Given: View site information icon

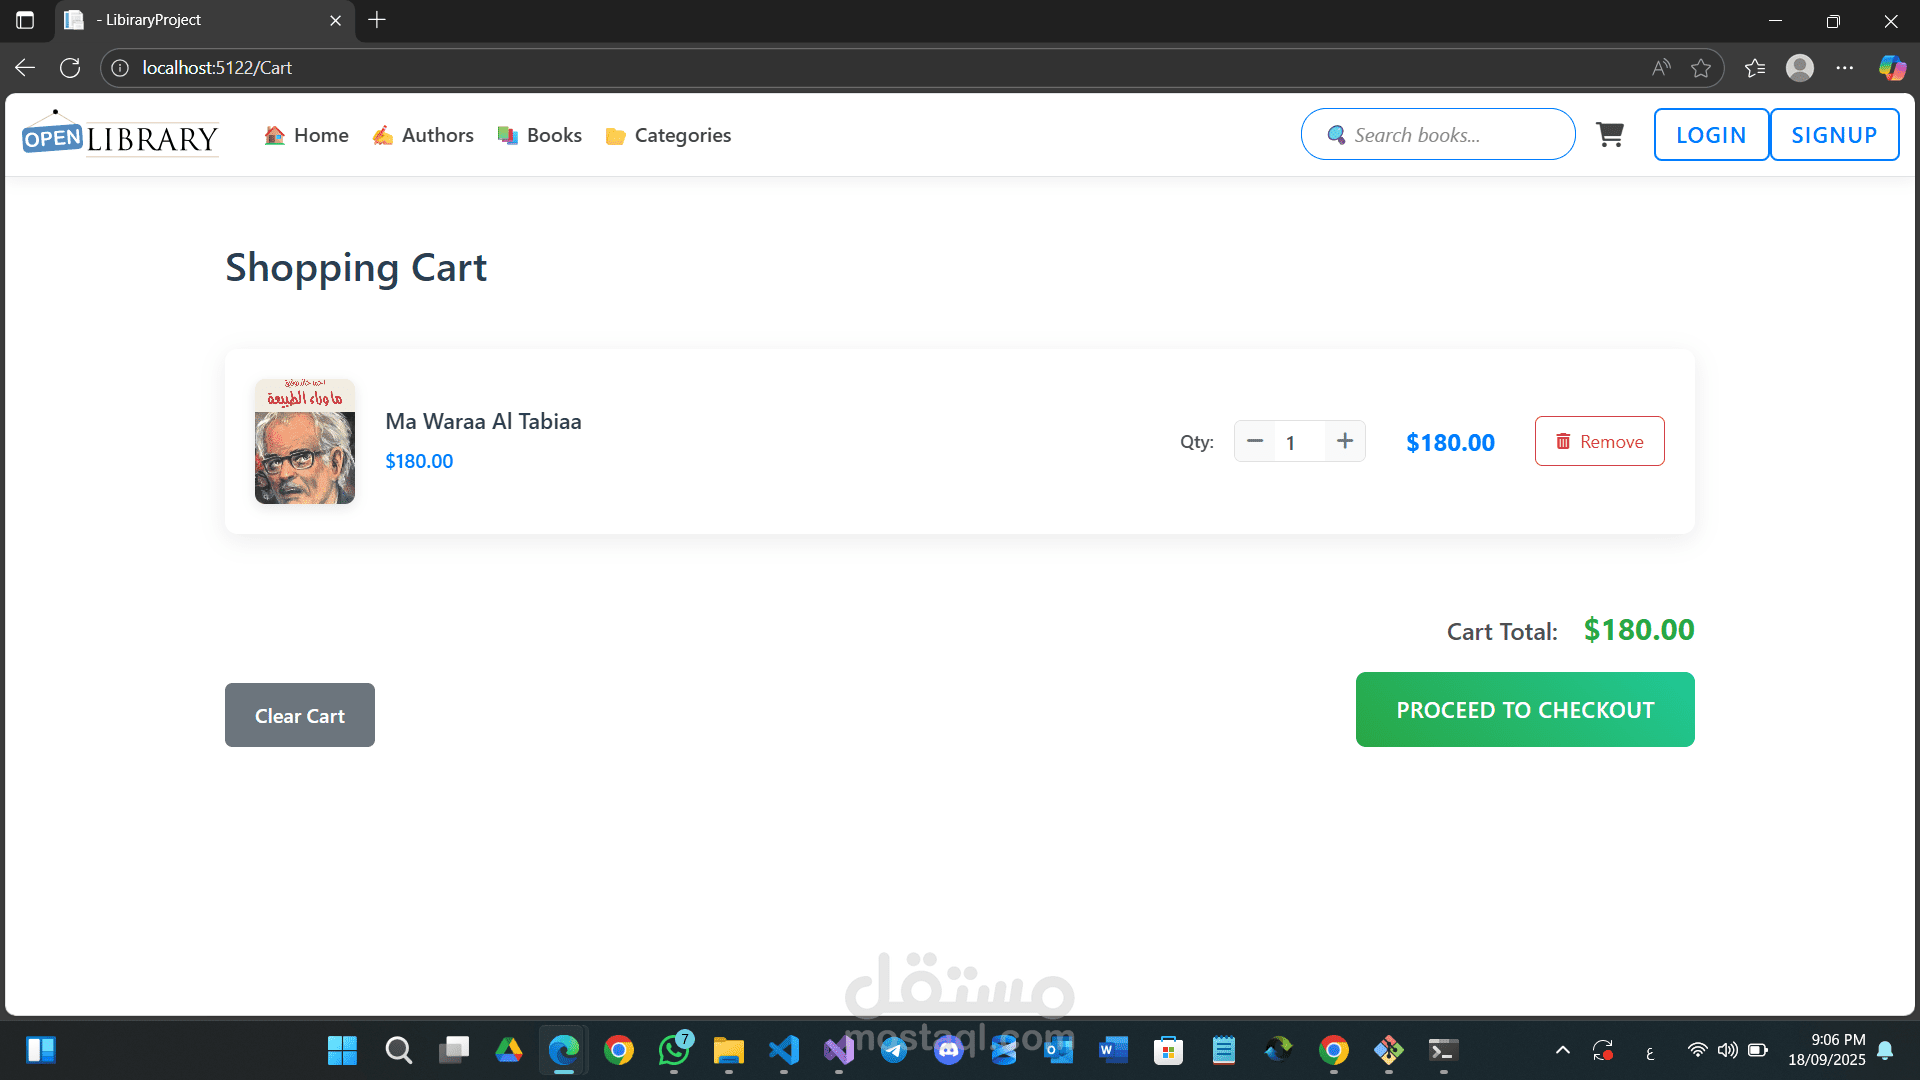Looking at the screenshot, I should [x=120, y=67].
